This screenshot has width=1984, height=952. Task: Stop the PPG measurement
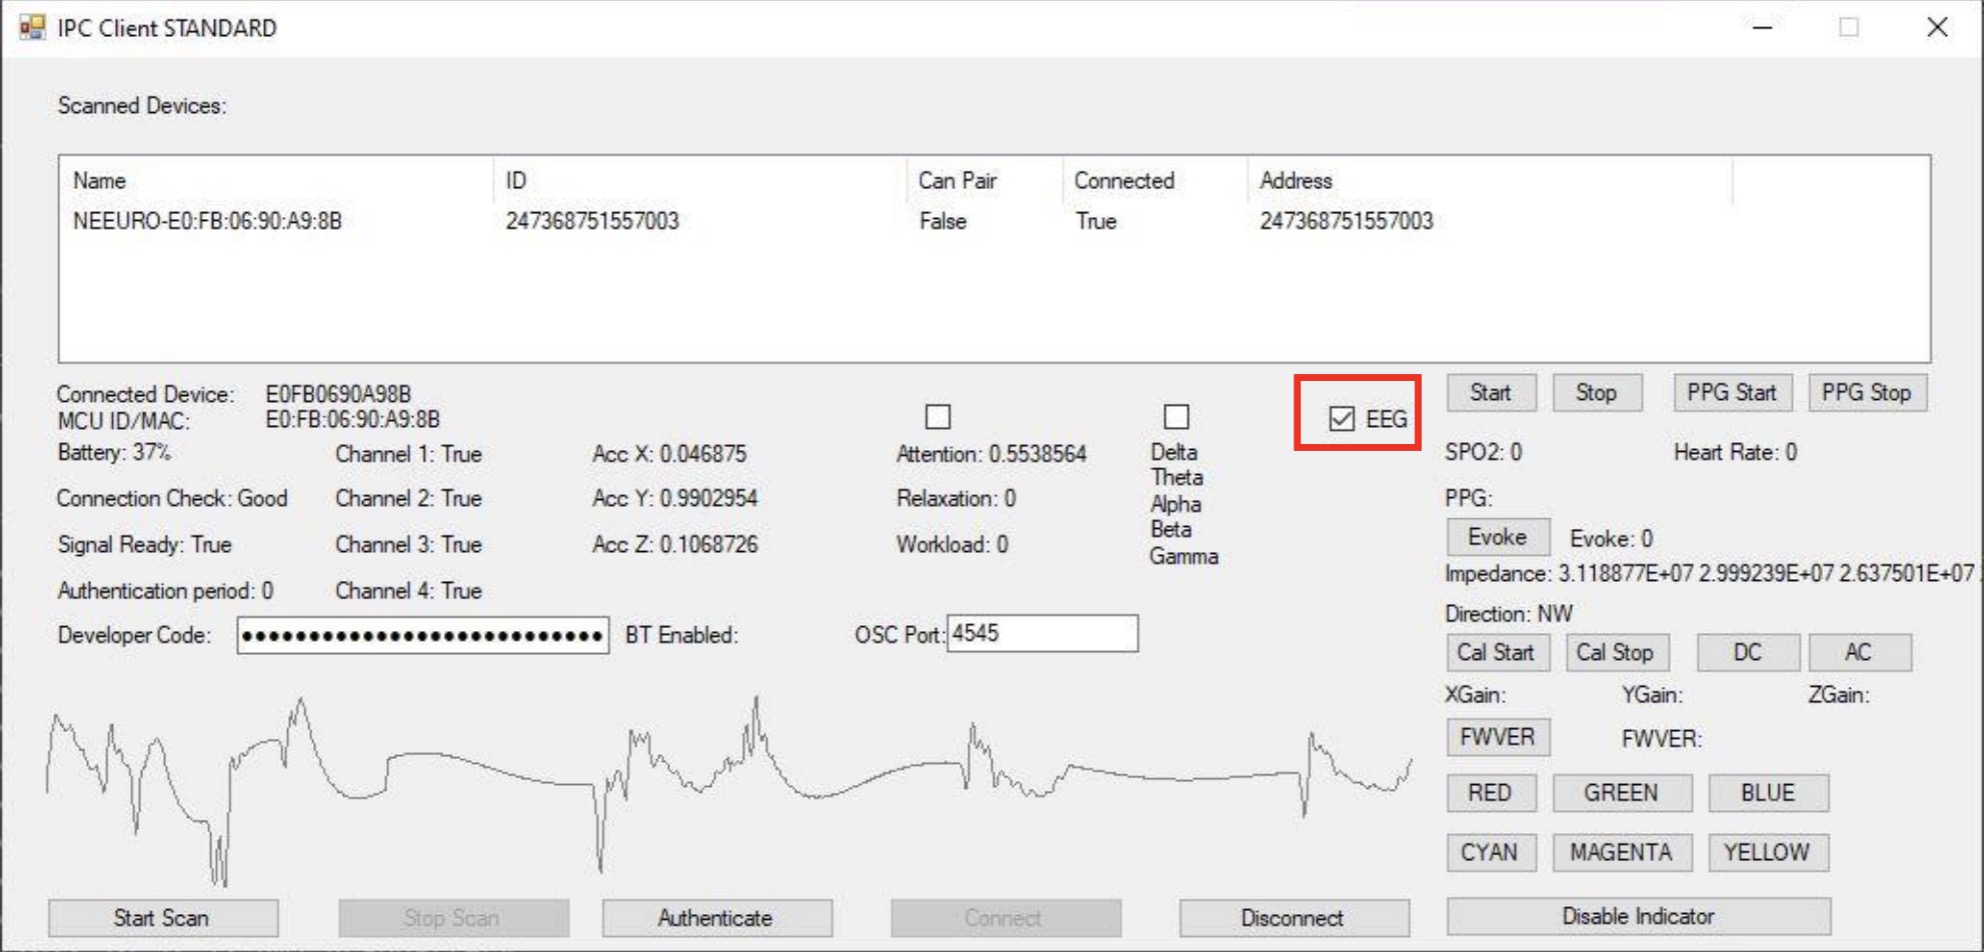pos(1866,393)
